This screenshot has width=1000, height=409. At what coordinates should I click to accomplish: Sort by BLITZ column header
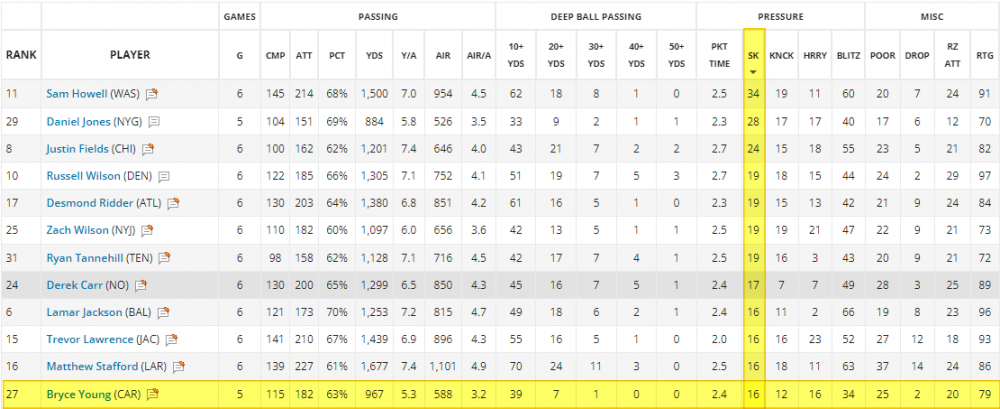coord(848,54)
